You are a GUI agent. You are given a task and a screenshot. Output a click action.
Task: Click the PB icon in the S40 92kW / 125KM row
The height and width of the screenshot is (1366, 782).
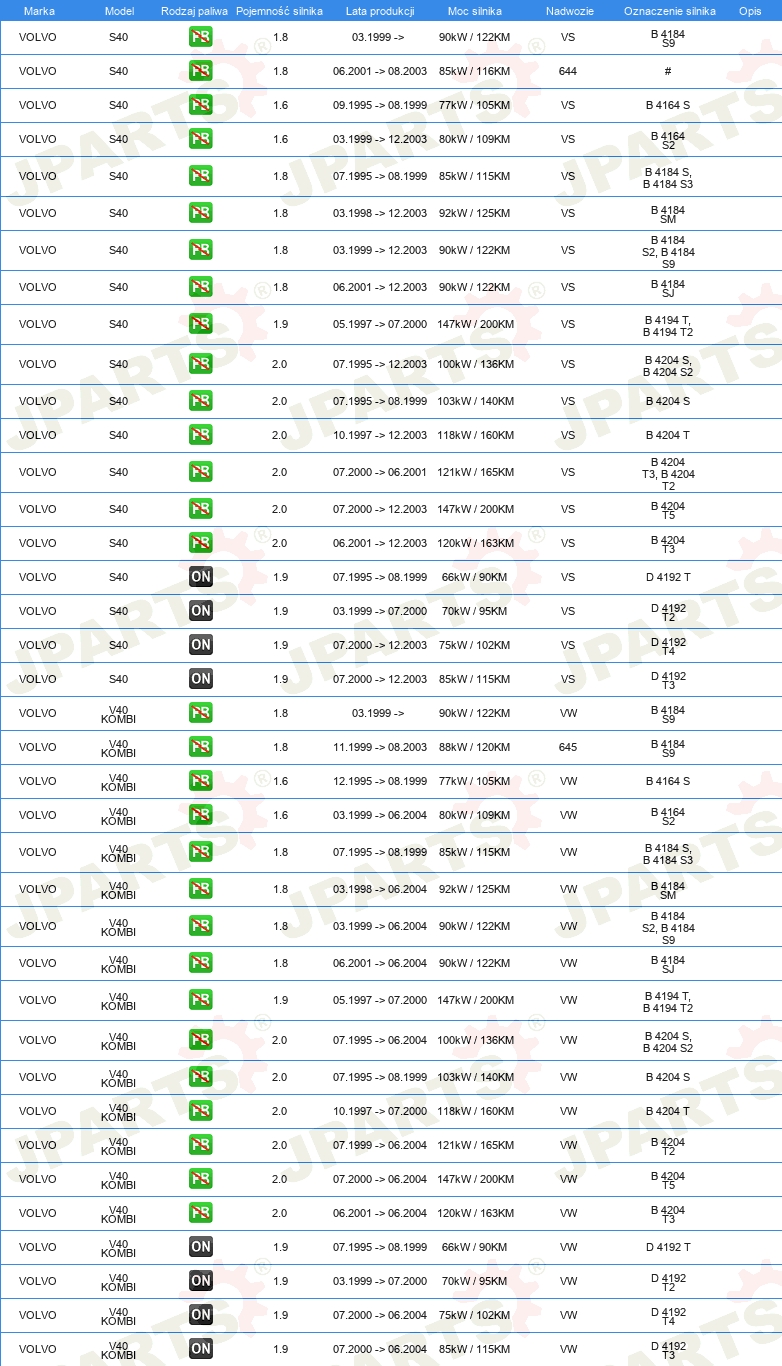click(x=200, y=213)
